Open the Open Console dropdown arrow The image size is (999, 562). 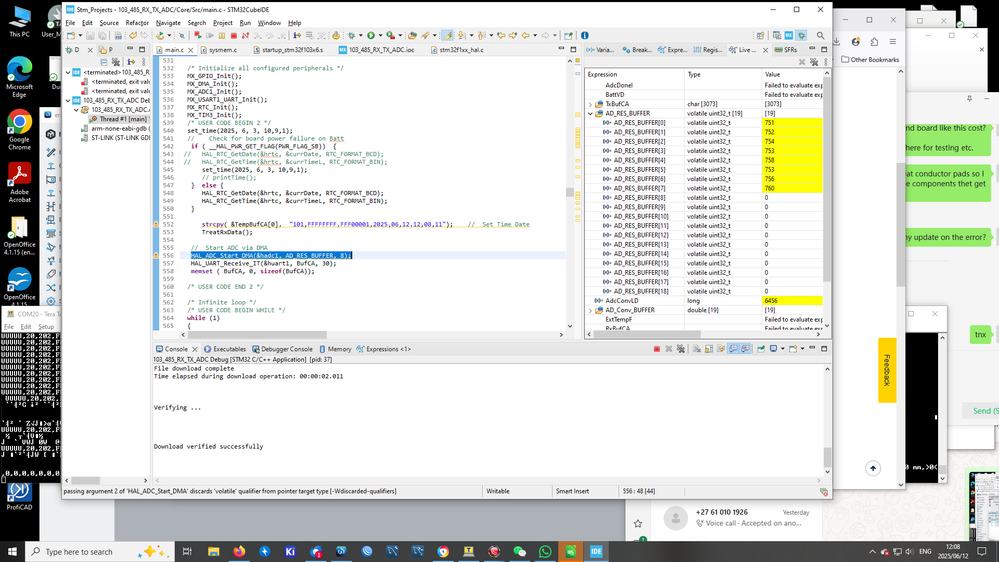[803, 349]
